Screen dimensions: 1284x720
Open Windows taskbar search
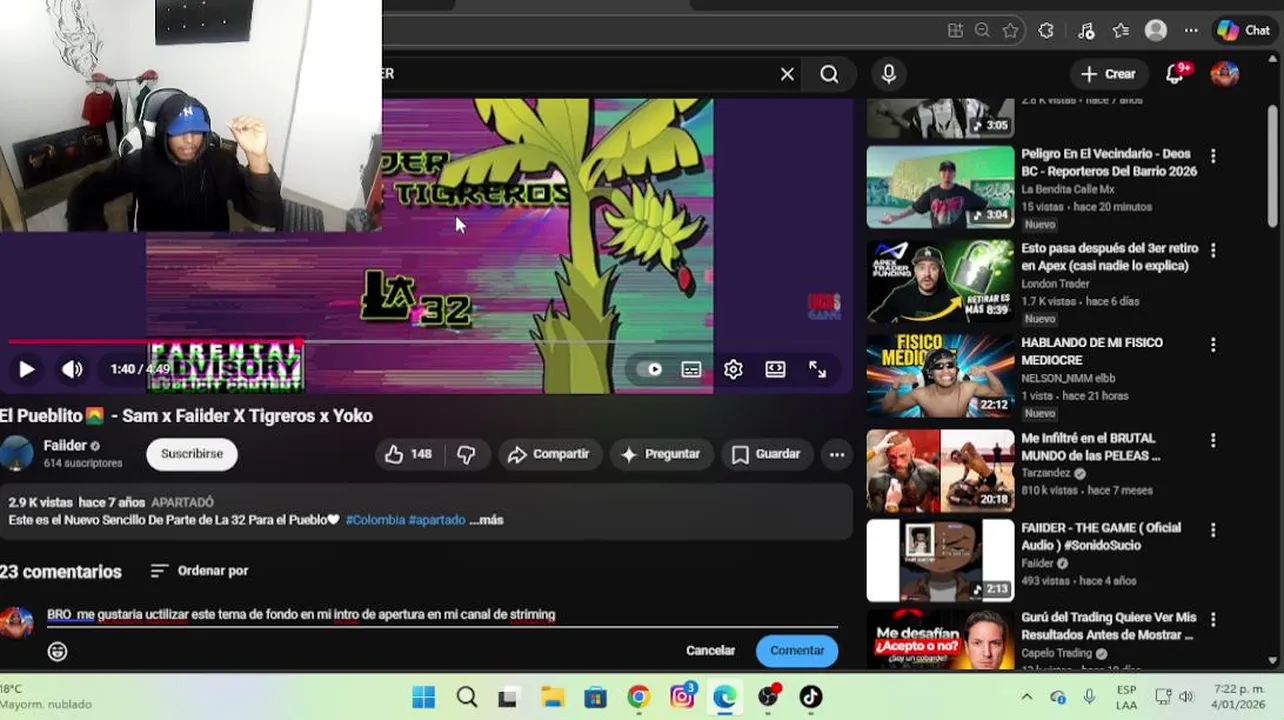click(x=467, y=697)
